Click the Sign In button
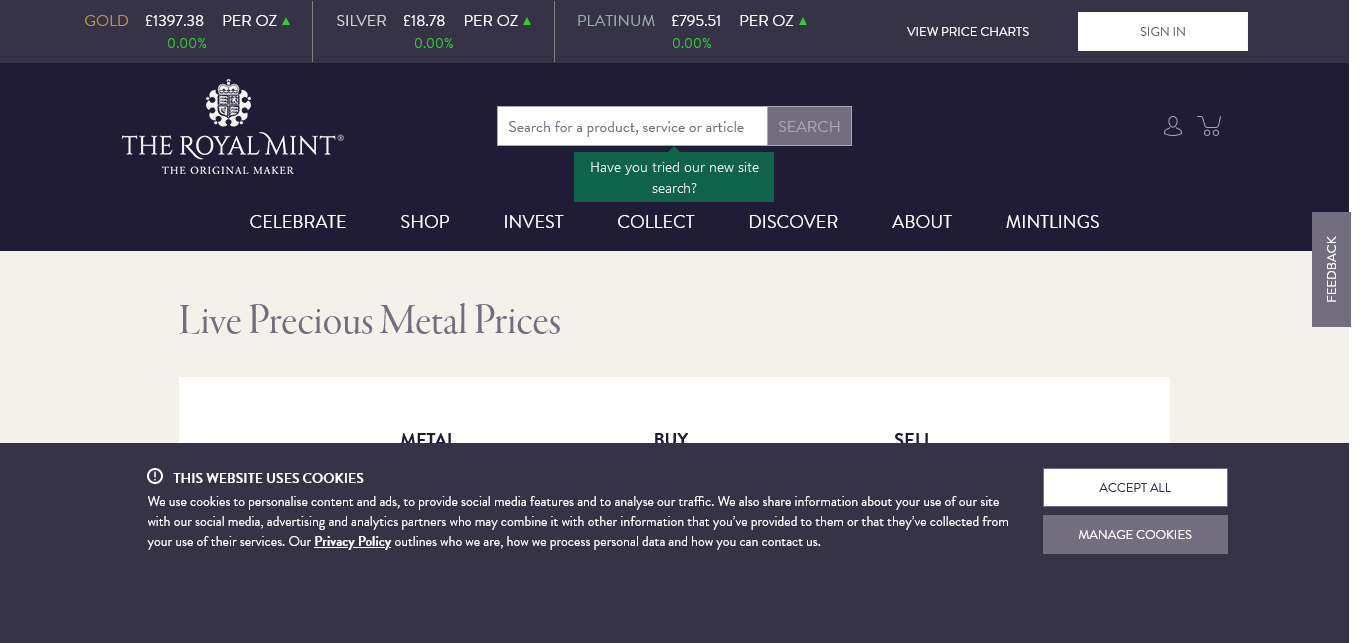Screen dimensions: 1366x643 (1162, 31)
